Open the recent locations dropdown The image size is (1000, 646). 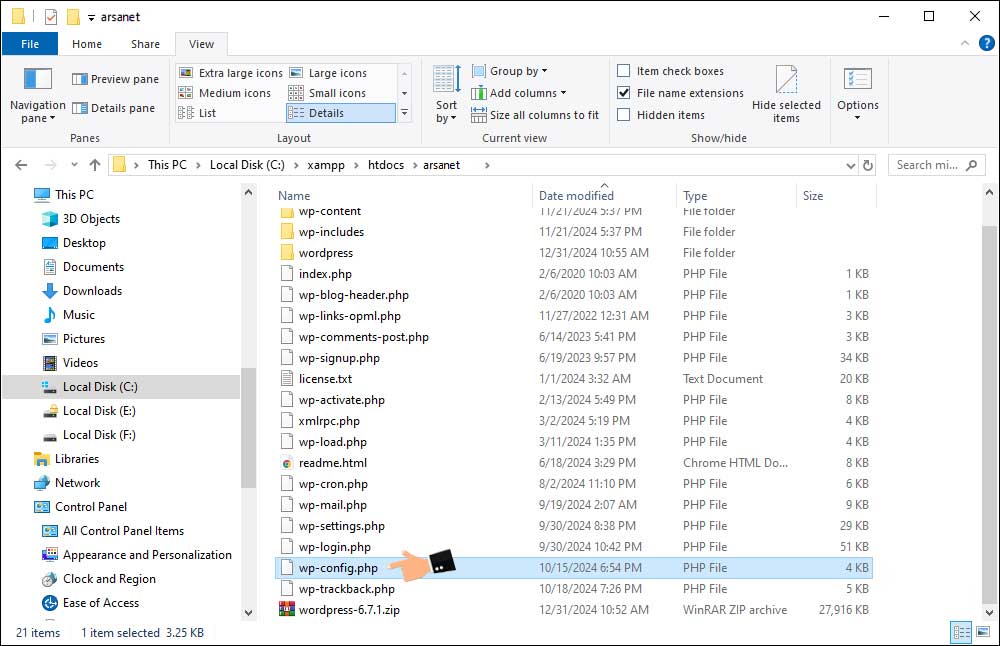[x=74, y=165]
